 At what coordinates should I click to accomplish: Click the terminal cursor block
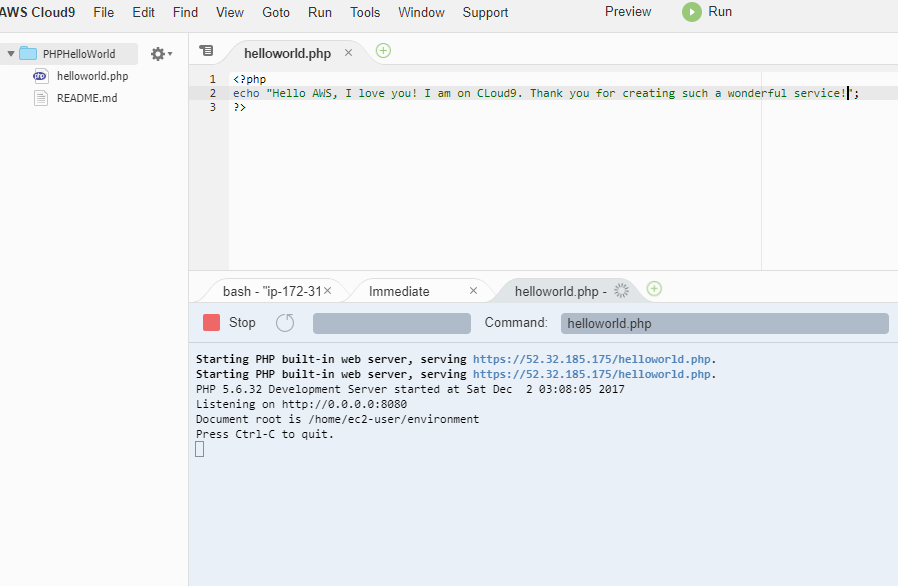(x=199, y=449)
